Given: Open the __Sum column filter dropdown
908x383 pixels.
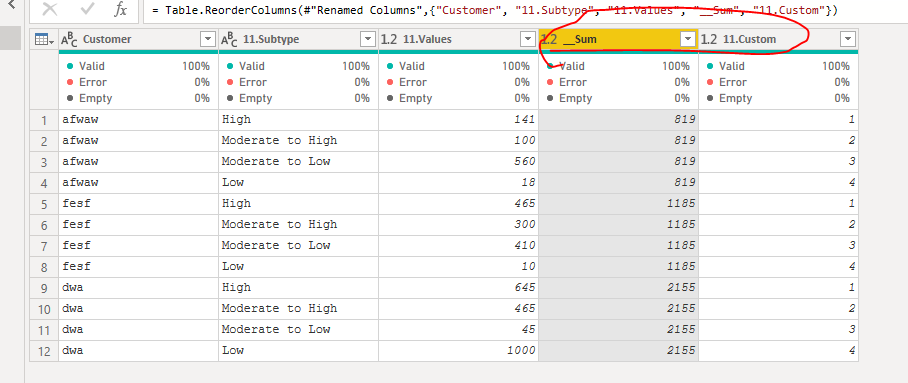Looking at the screenshot, I should pyautogui.click(x=688, y=39).
